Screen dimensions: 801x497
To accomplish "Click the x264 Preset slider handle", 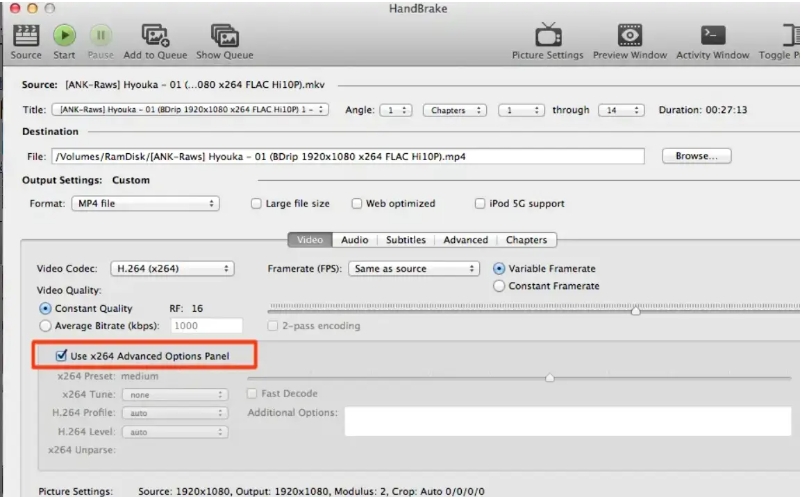I will click(x=550, y=378).
